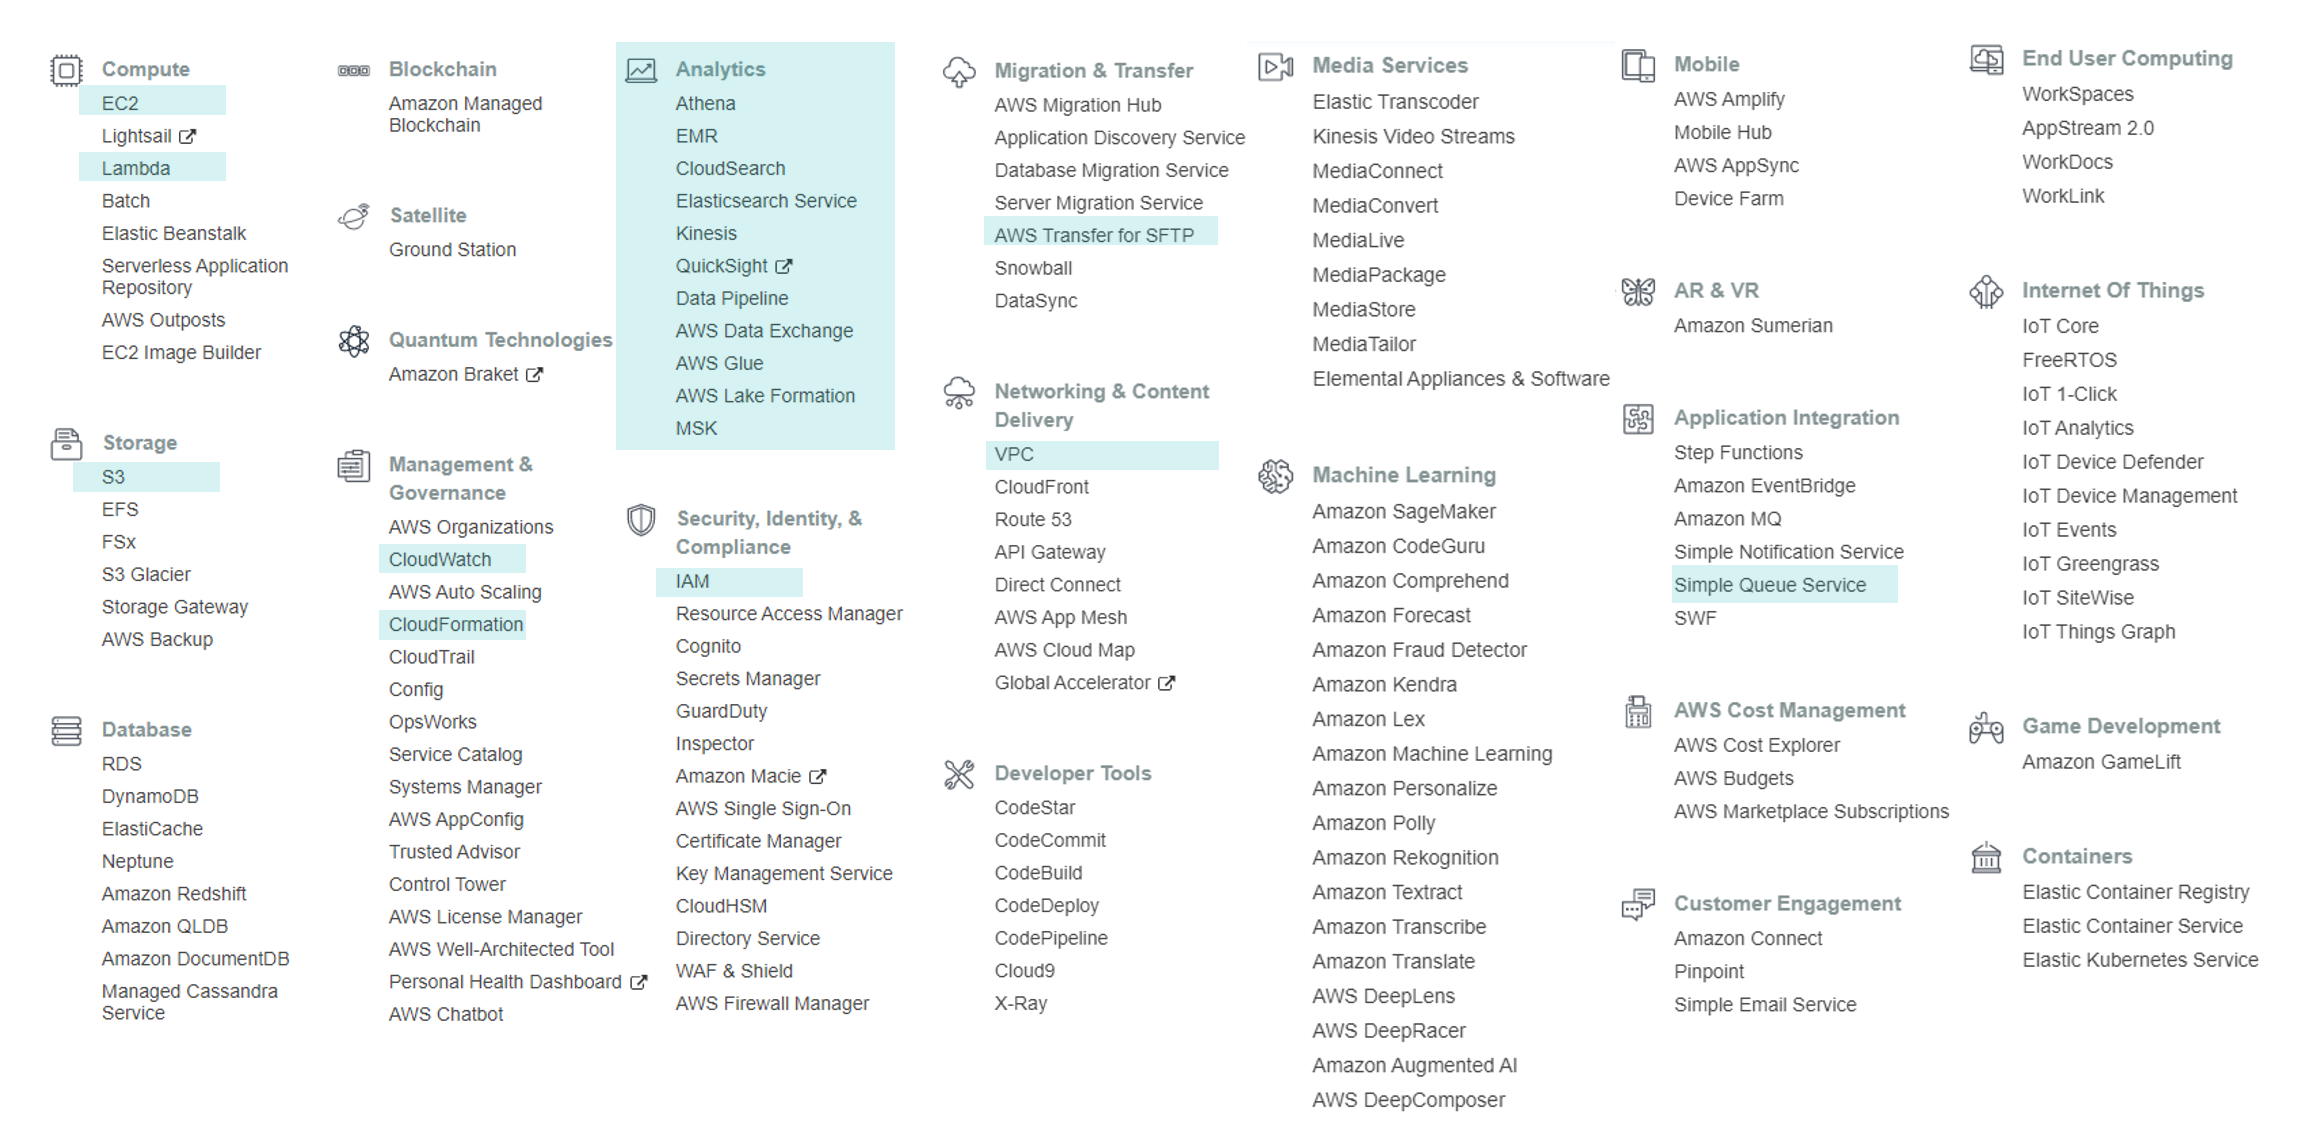Click the external link icon beside Amazon Braket

click(535, 375)
